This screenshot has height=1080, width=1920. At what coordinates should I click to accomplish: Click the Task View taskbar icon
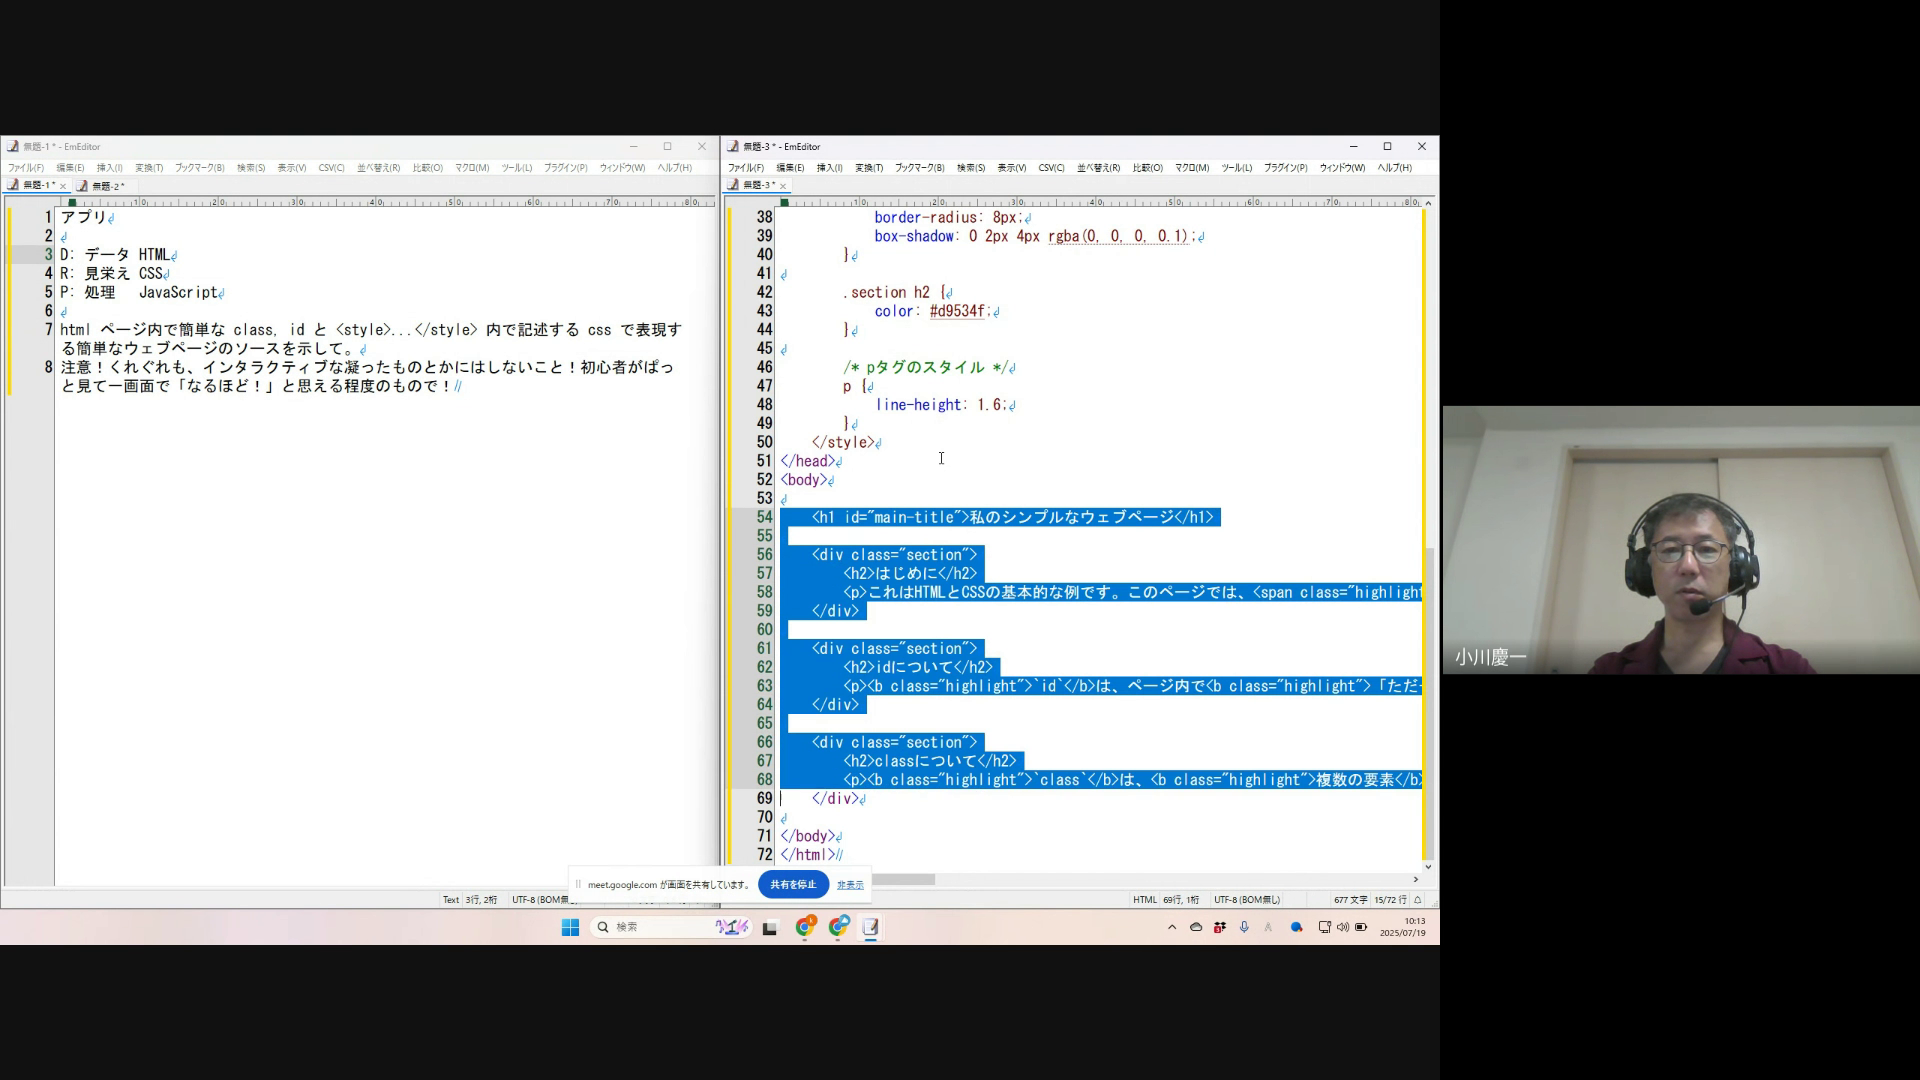(x=769, y=928)
